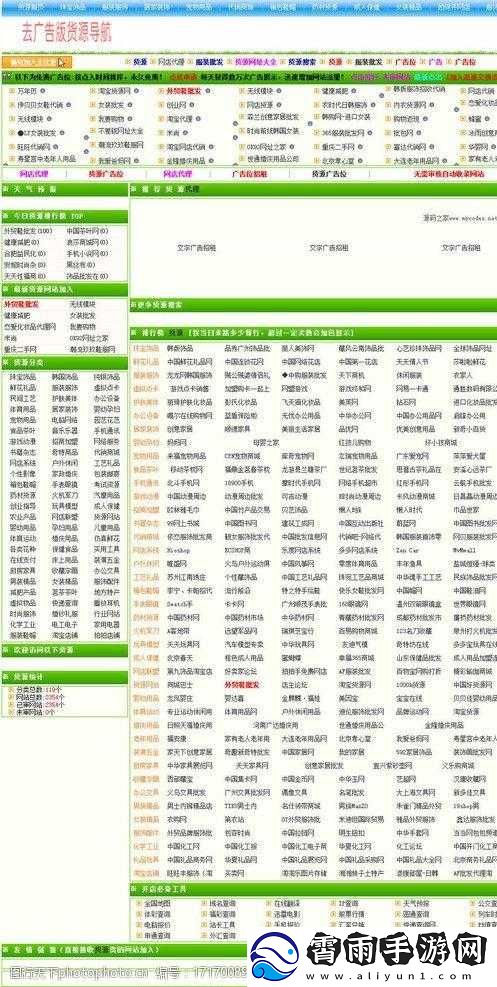
Task: Open the 天天情人节 link
Action: click(x=412, y=362)
